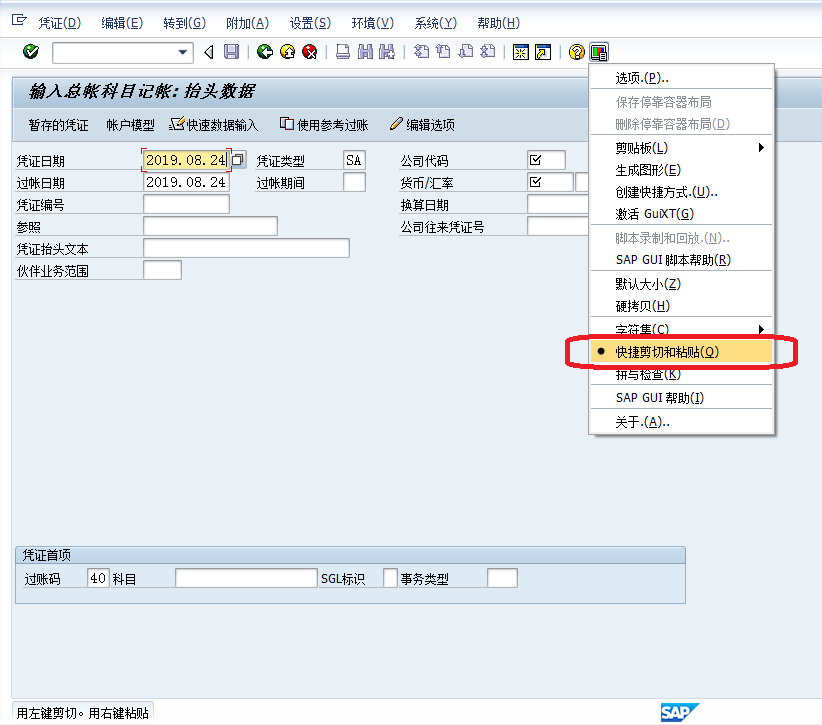822x725 pixels.
Task: Click the 过帐期间 input field
Action: click(x=354, y=182)
